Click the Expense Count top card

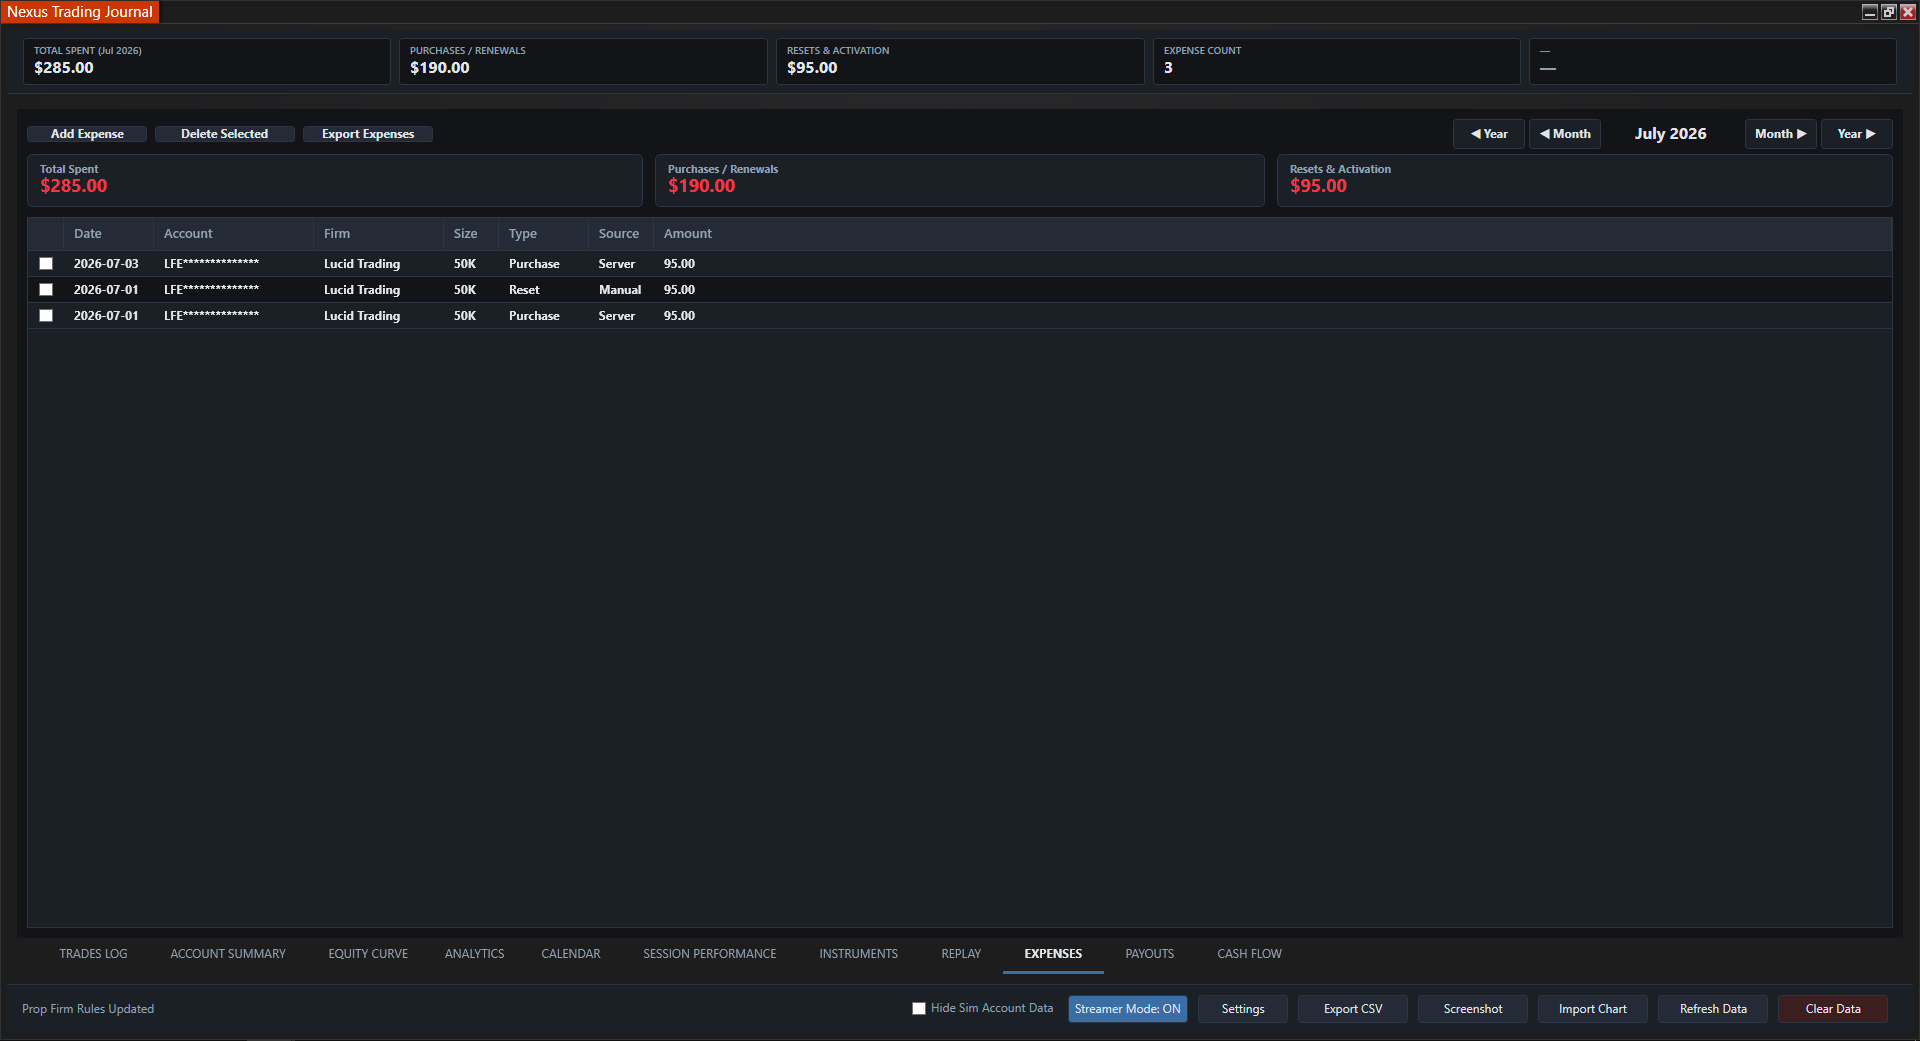[x=1336, y=61]
